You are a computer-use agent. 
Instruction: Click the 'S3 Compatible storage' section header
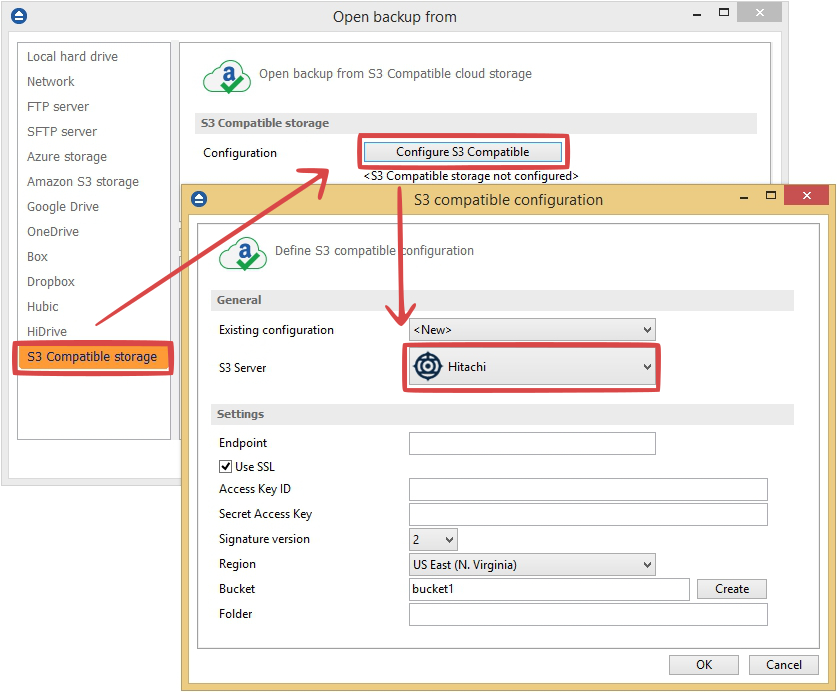265,123
